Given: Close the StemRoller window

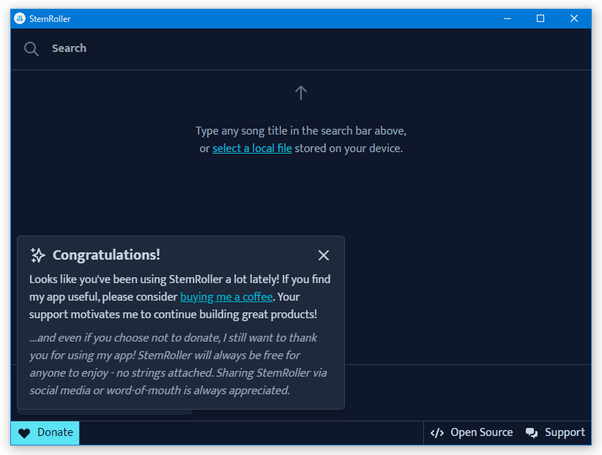Looking at the screenshot, I should (x=574, y=18).
